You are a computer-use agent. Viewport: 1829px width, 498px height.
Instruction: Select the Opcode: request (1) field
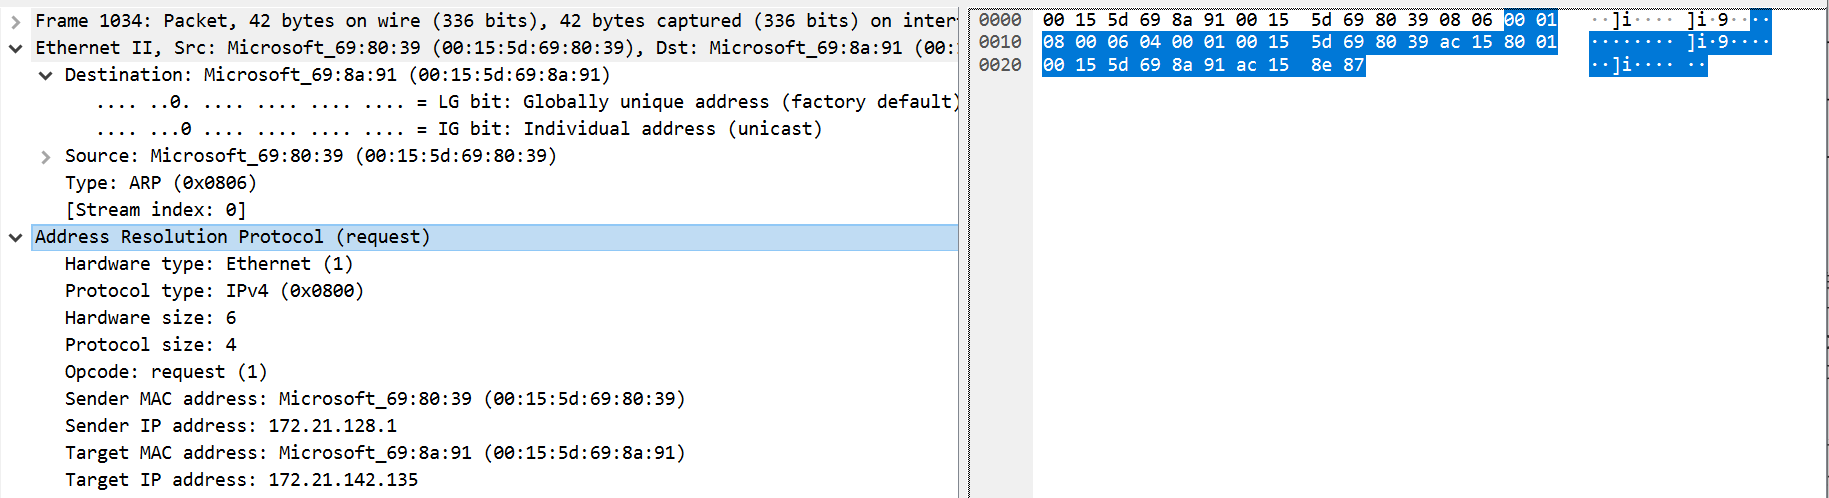165,372
